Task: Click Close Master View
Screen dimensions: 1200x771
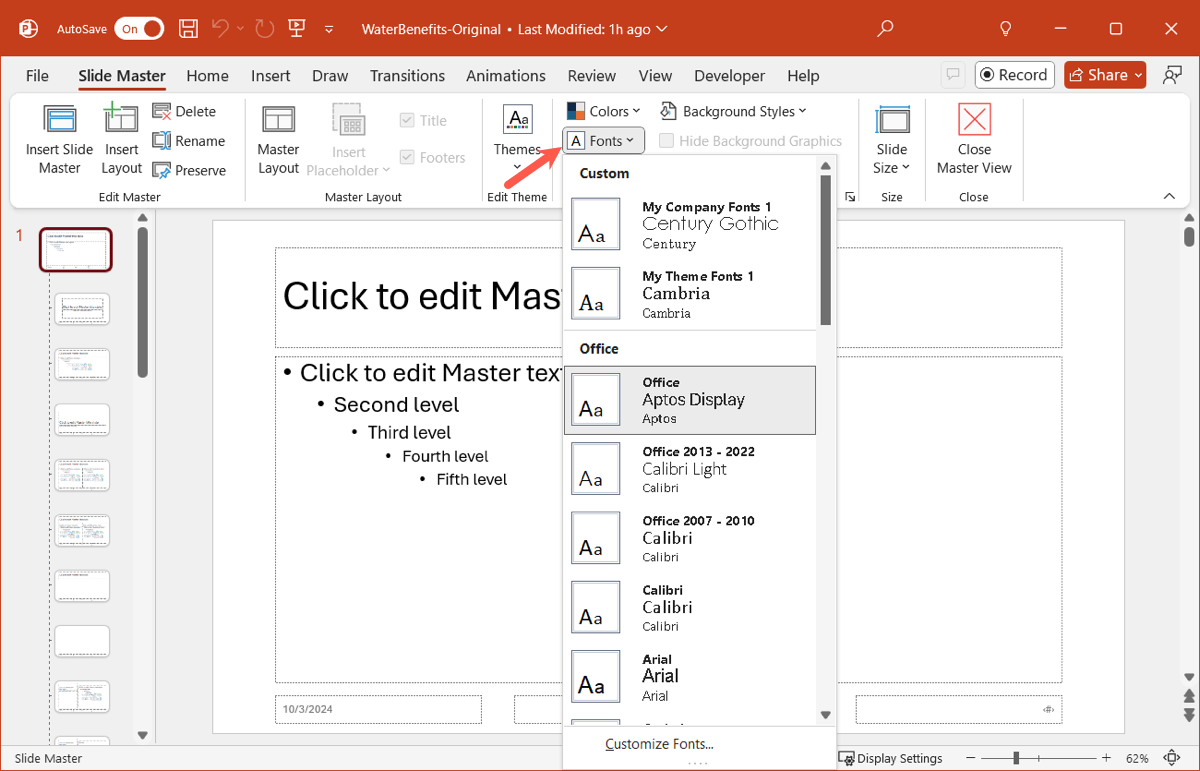Action: (x=974, y=139)
